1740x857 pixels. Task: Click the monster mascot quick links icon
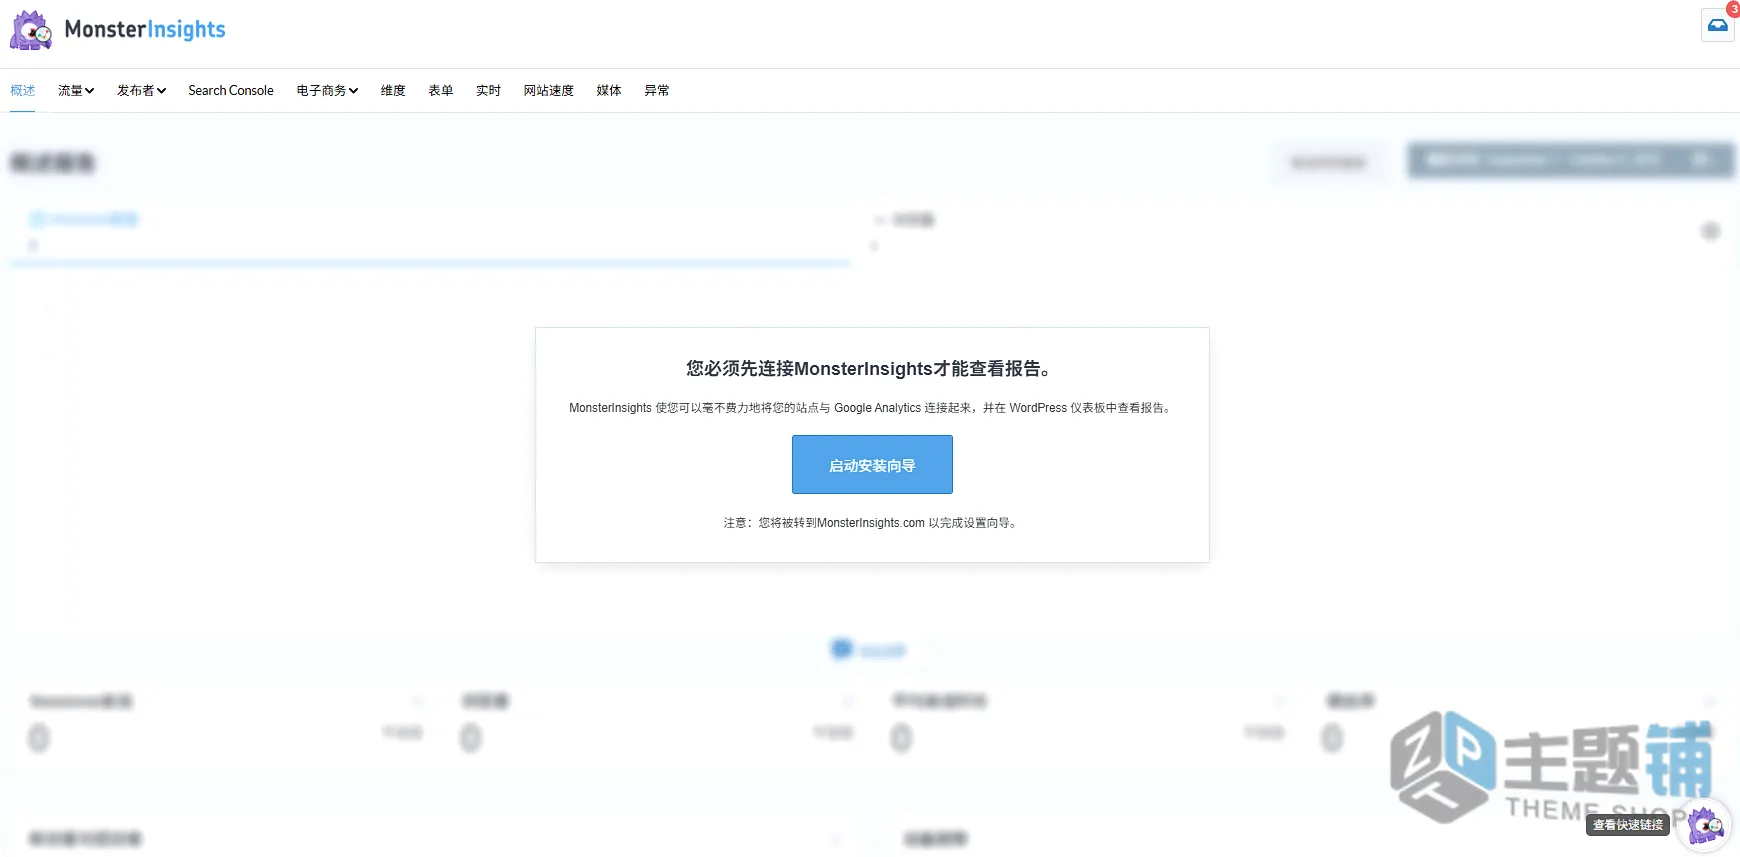coord(1705,826)
